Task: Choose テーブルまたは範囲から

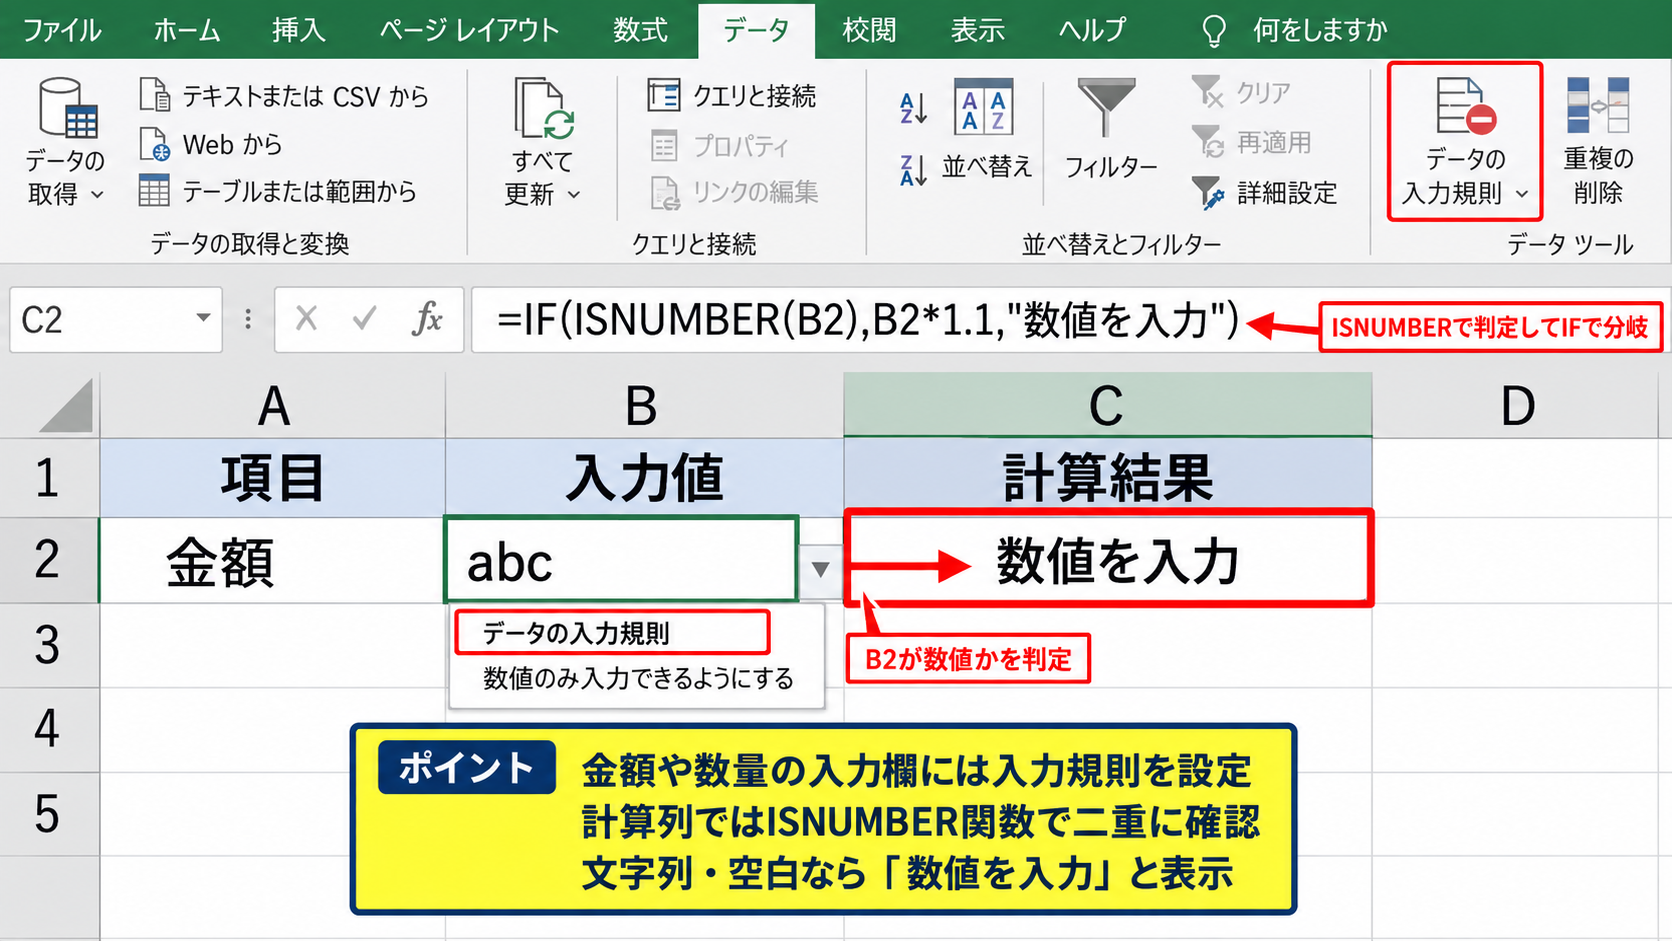Action: (x=278, y=191)
